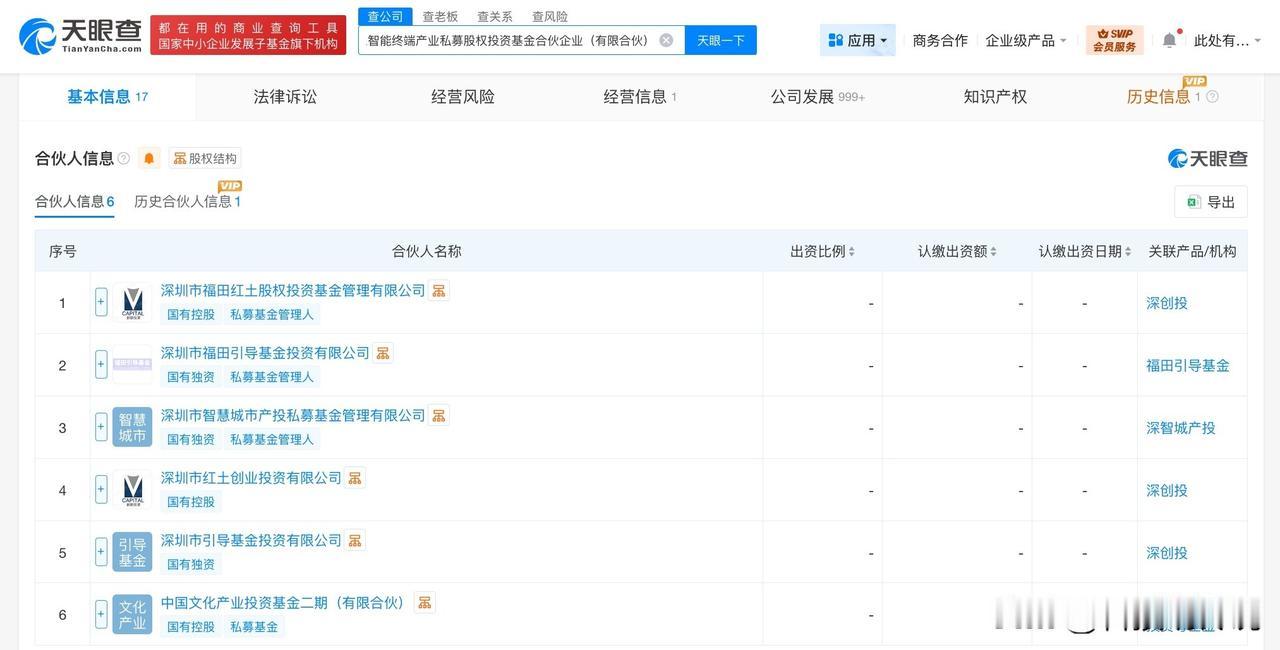The width and height of the screenshot is (1280, 650).
Task: Click the alert bell beside 合伙人信息
Action: (149, 158)
